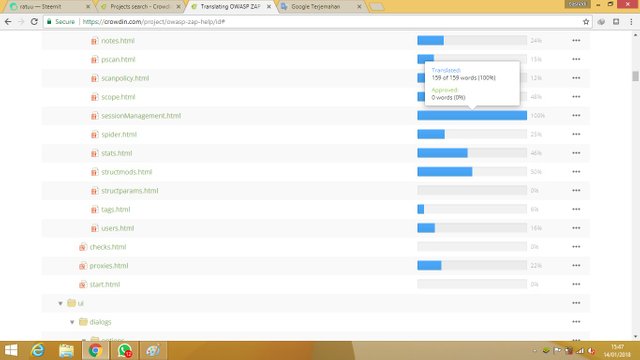This screenshot has height=360, width=640.
Task: Open the three-dot menu for users.html
Action: pos(576,228)
